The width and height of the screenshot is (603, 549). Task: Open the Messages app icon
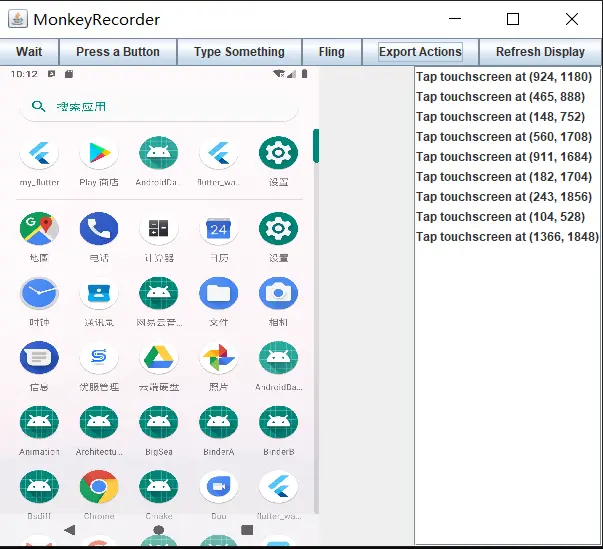pyautogui.click(x=39, y=358)
